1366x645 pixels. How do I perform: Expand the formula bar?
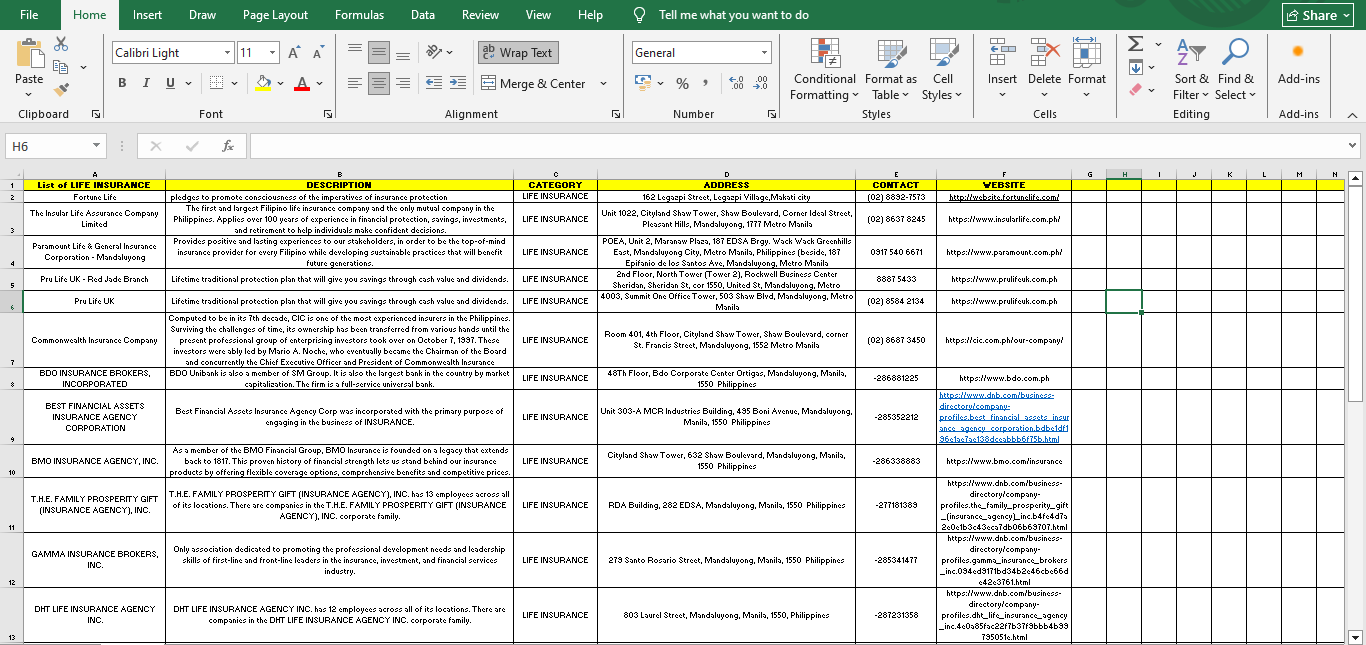(1353, 146)
